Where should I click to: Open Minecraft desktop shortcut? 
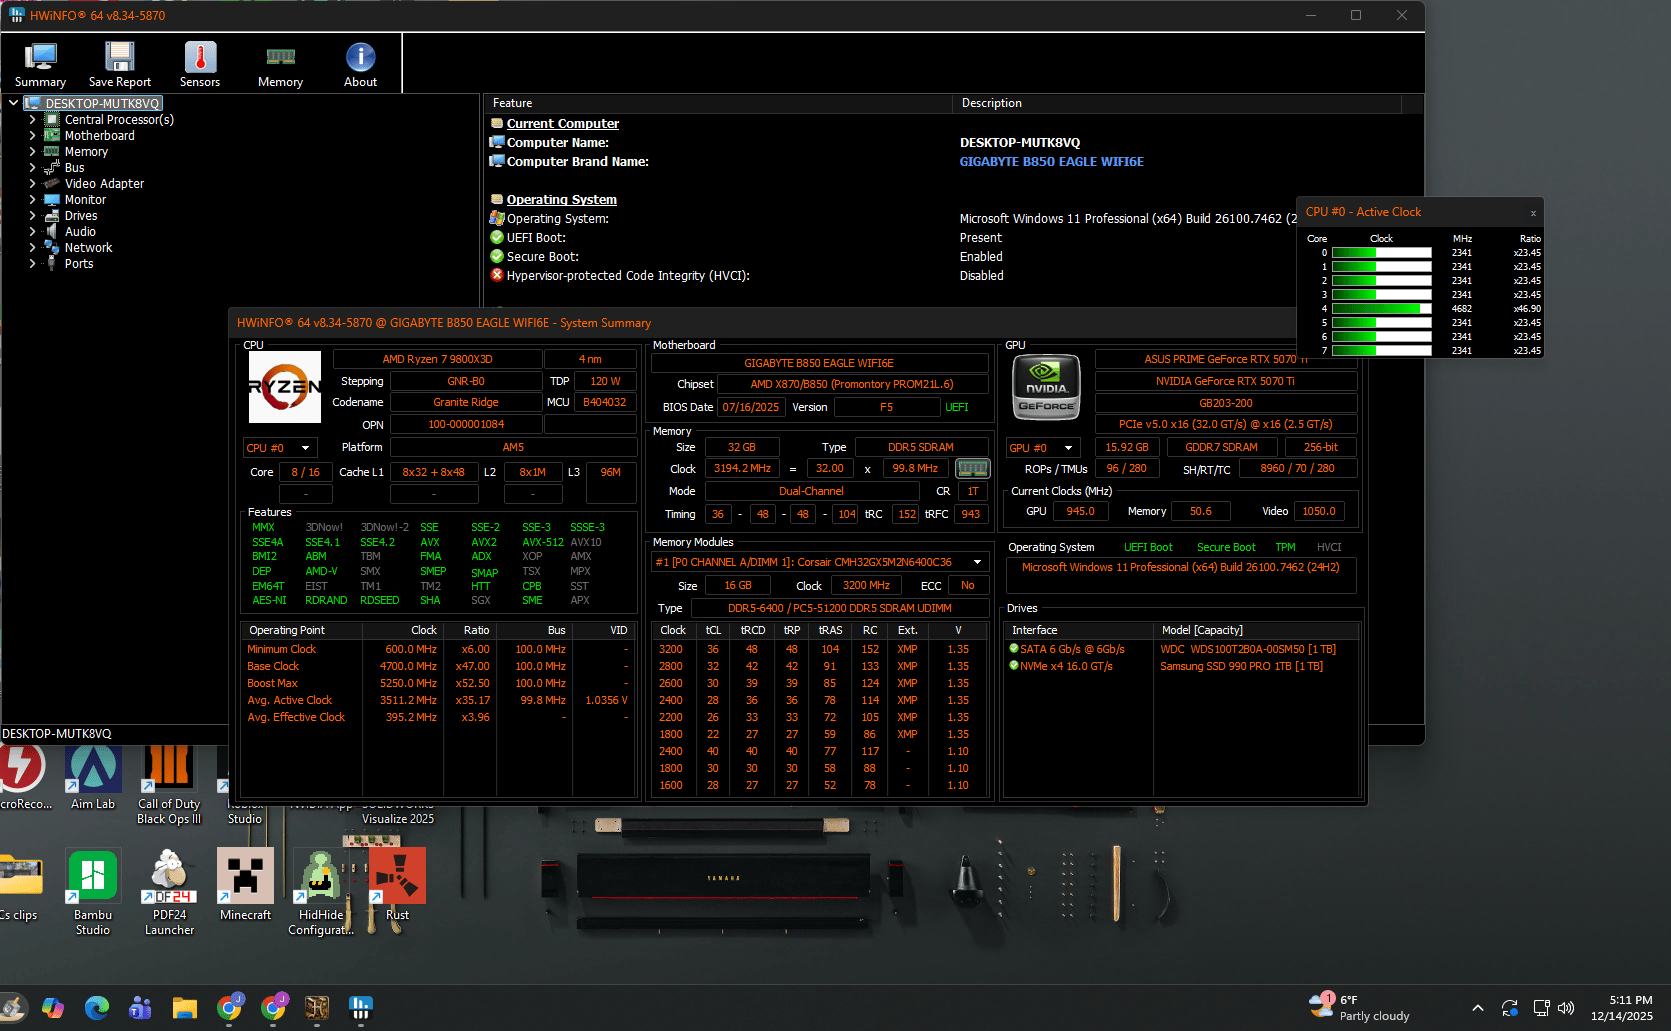coord(245,886)
